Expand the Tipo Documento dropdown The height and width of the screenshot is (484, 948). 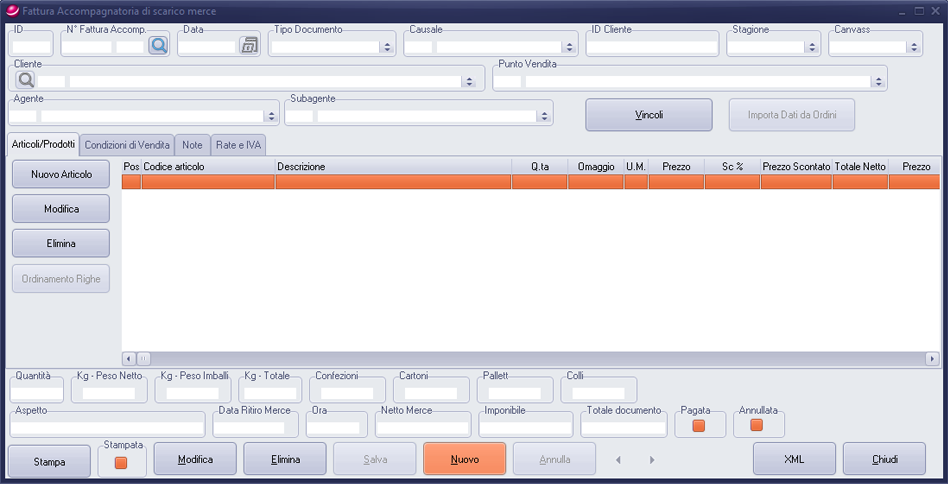386,47
